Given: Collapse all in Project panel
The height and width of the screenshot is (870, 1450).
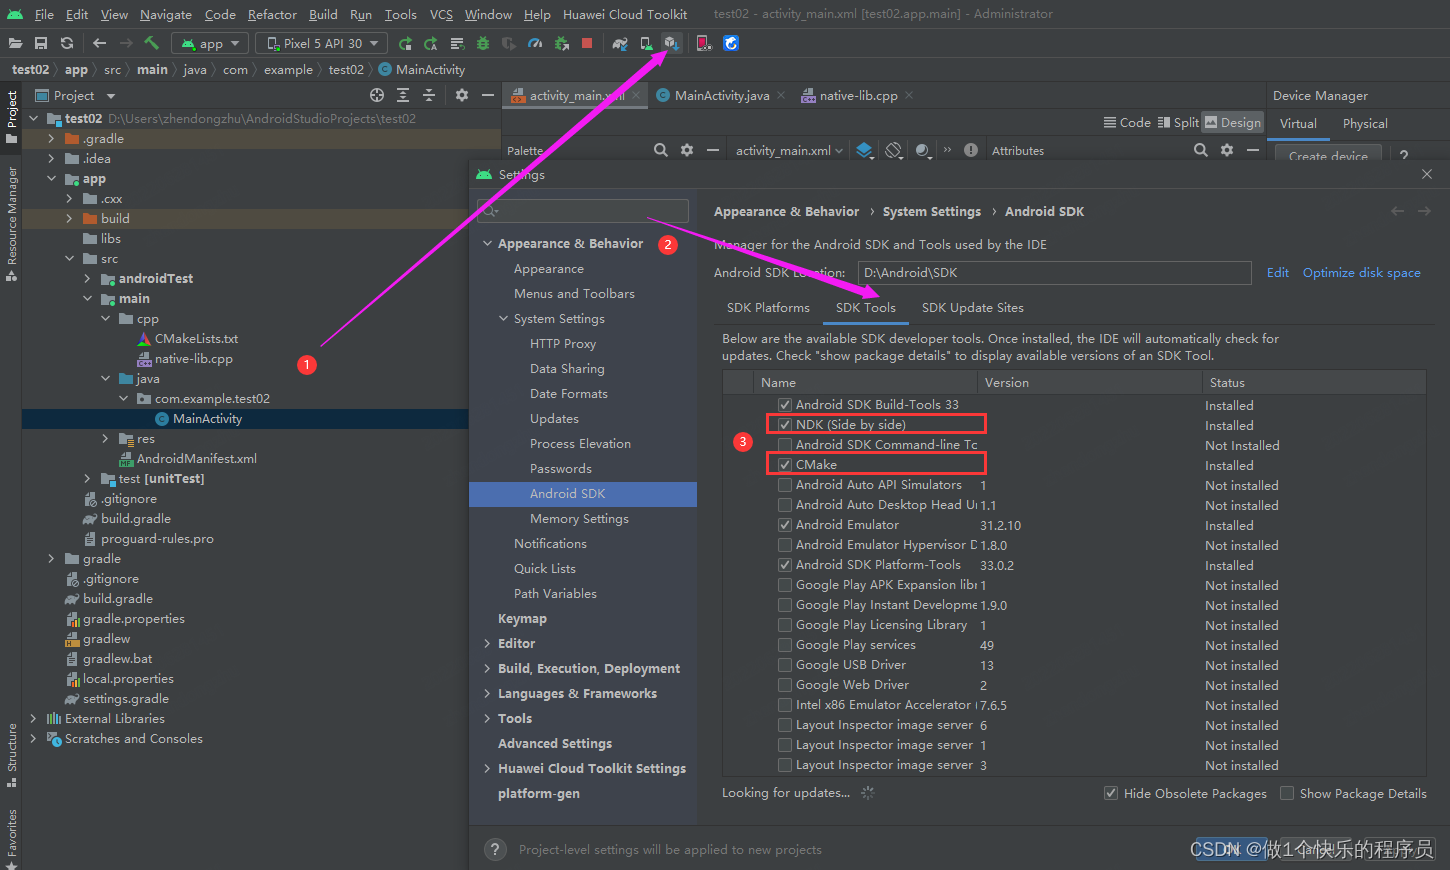Looking at the screenshot, I should click(429, 95).
